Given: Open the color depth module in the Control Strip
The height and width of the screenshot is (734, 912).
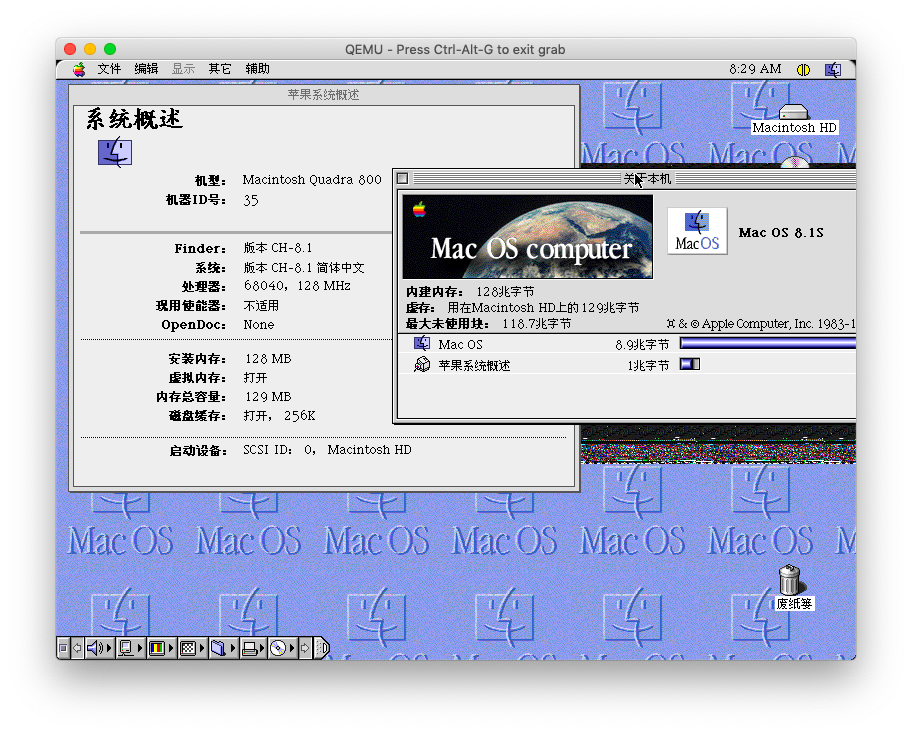Looking at the screenshot, I should pos(156,648).
